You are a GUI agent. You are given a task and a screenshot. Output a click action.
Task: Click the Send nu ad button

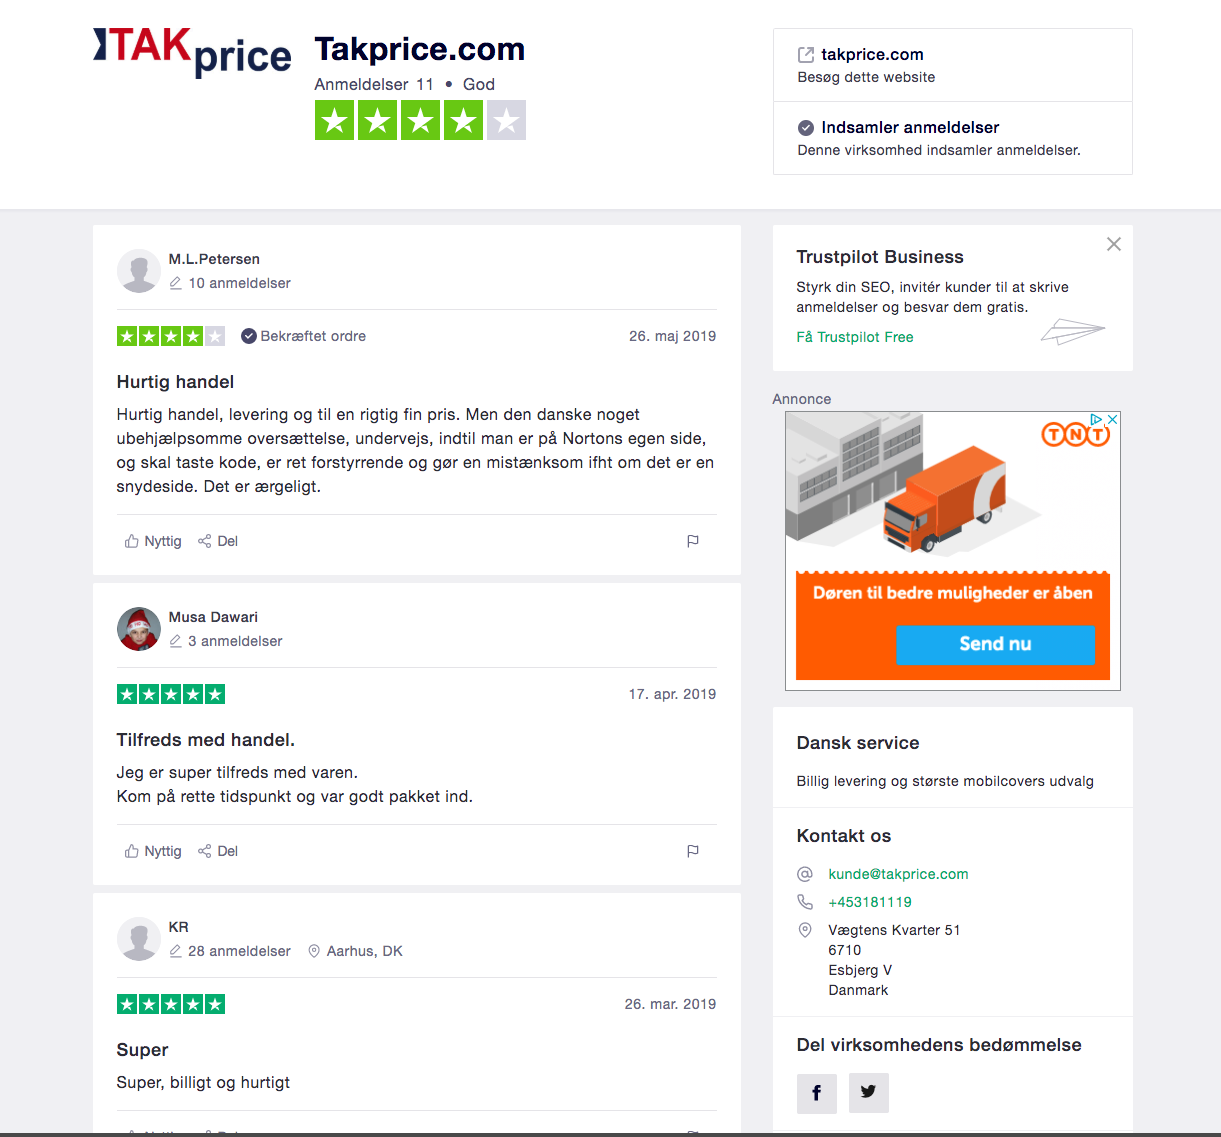(x=995, y=644)
